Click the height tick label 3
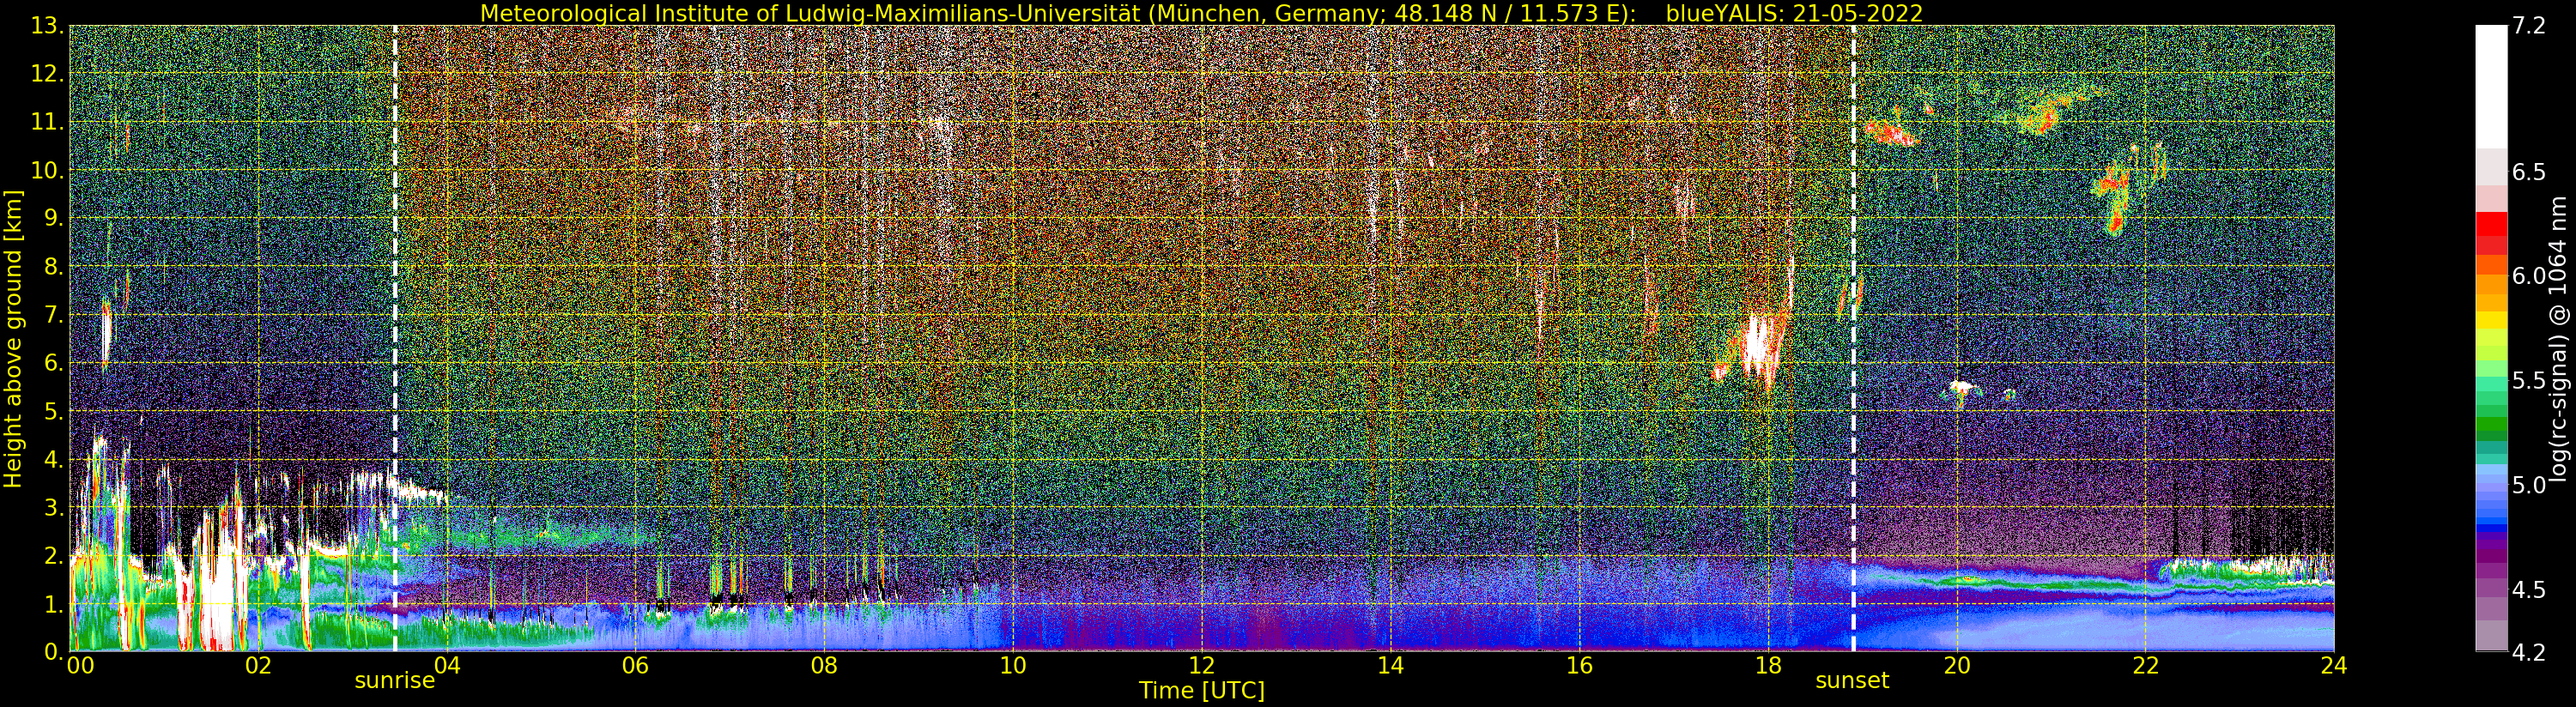2576x707 pixels. [x=55, y=508]
